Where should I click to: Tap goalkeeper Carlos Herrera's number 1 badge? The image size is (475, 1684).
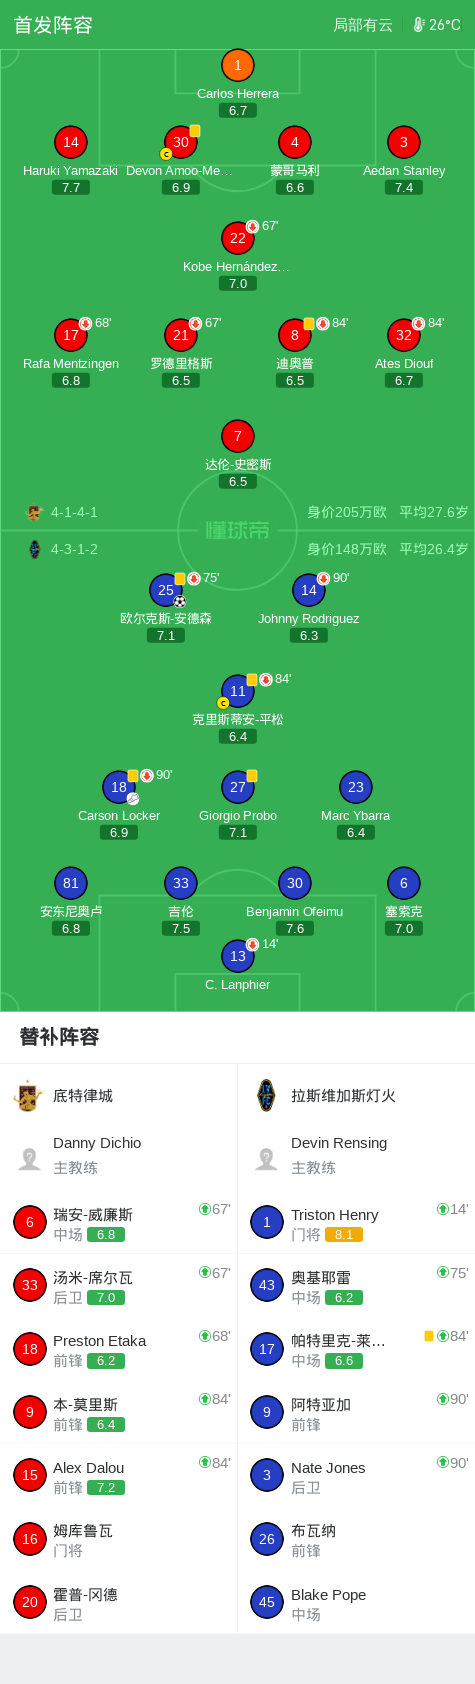click(238, 65)
